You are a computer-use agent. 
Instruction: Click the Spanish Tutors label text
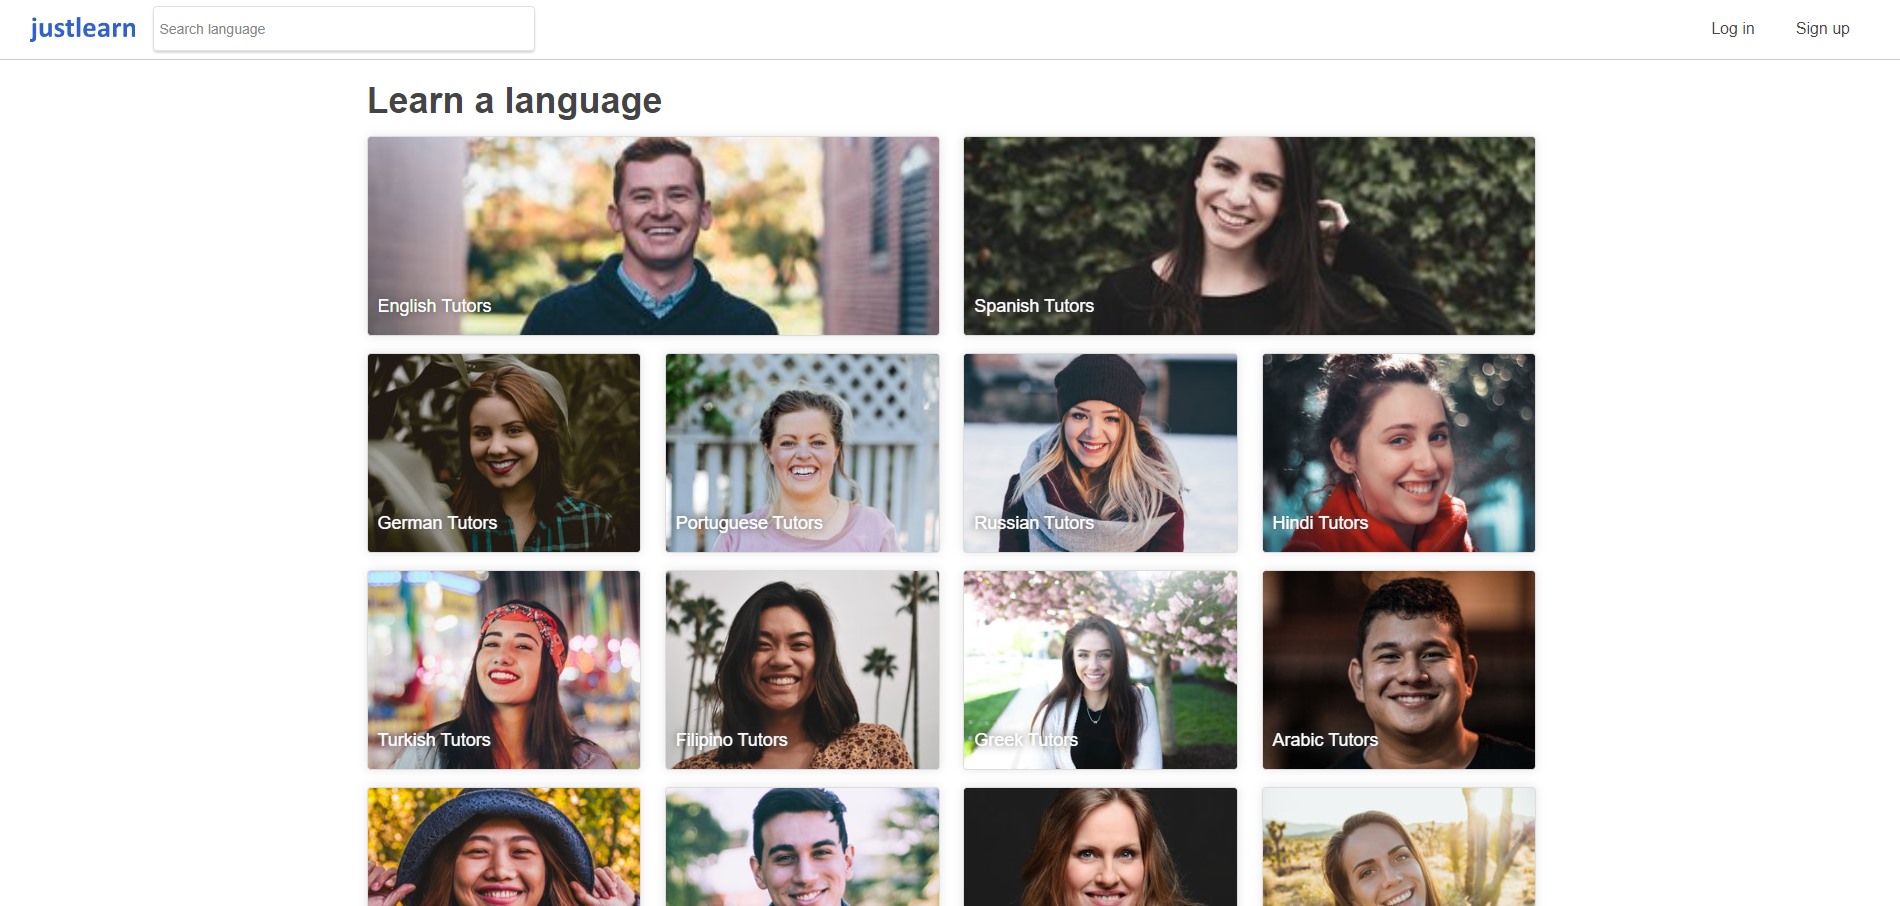1034,306
